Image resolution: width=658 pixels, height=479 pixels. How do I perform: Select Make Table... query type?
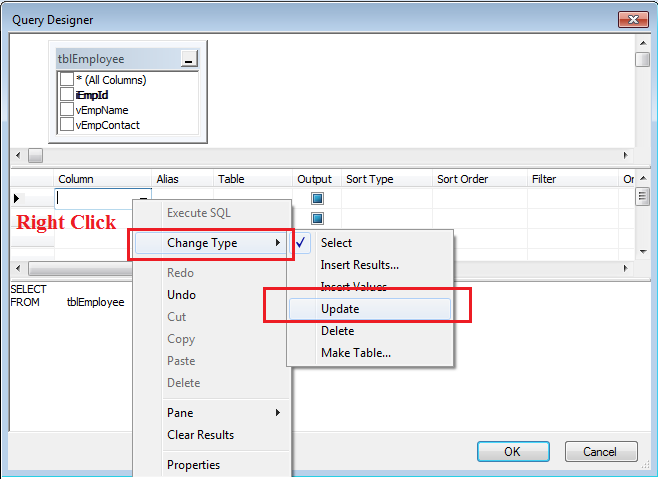tap(355, 353)
